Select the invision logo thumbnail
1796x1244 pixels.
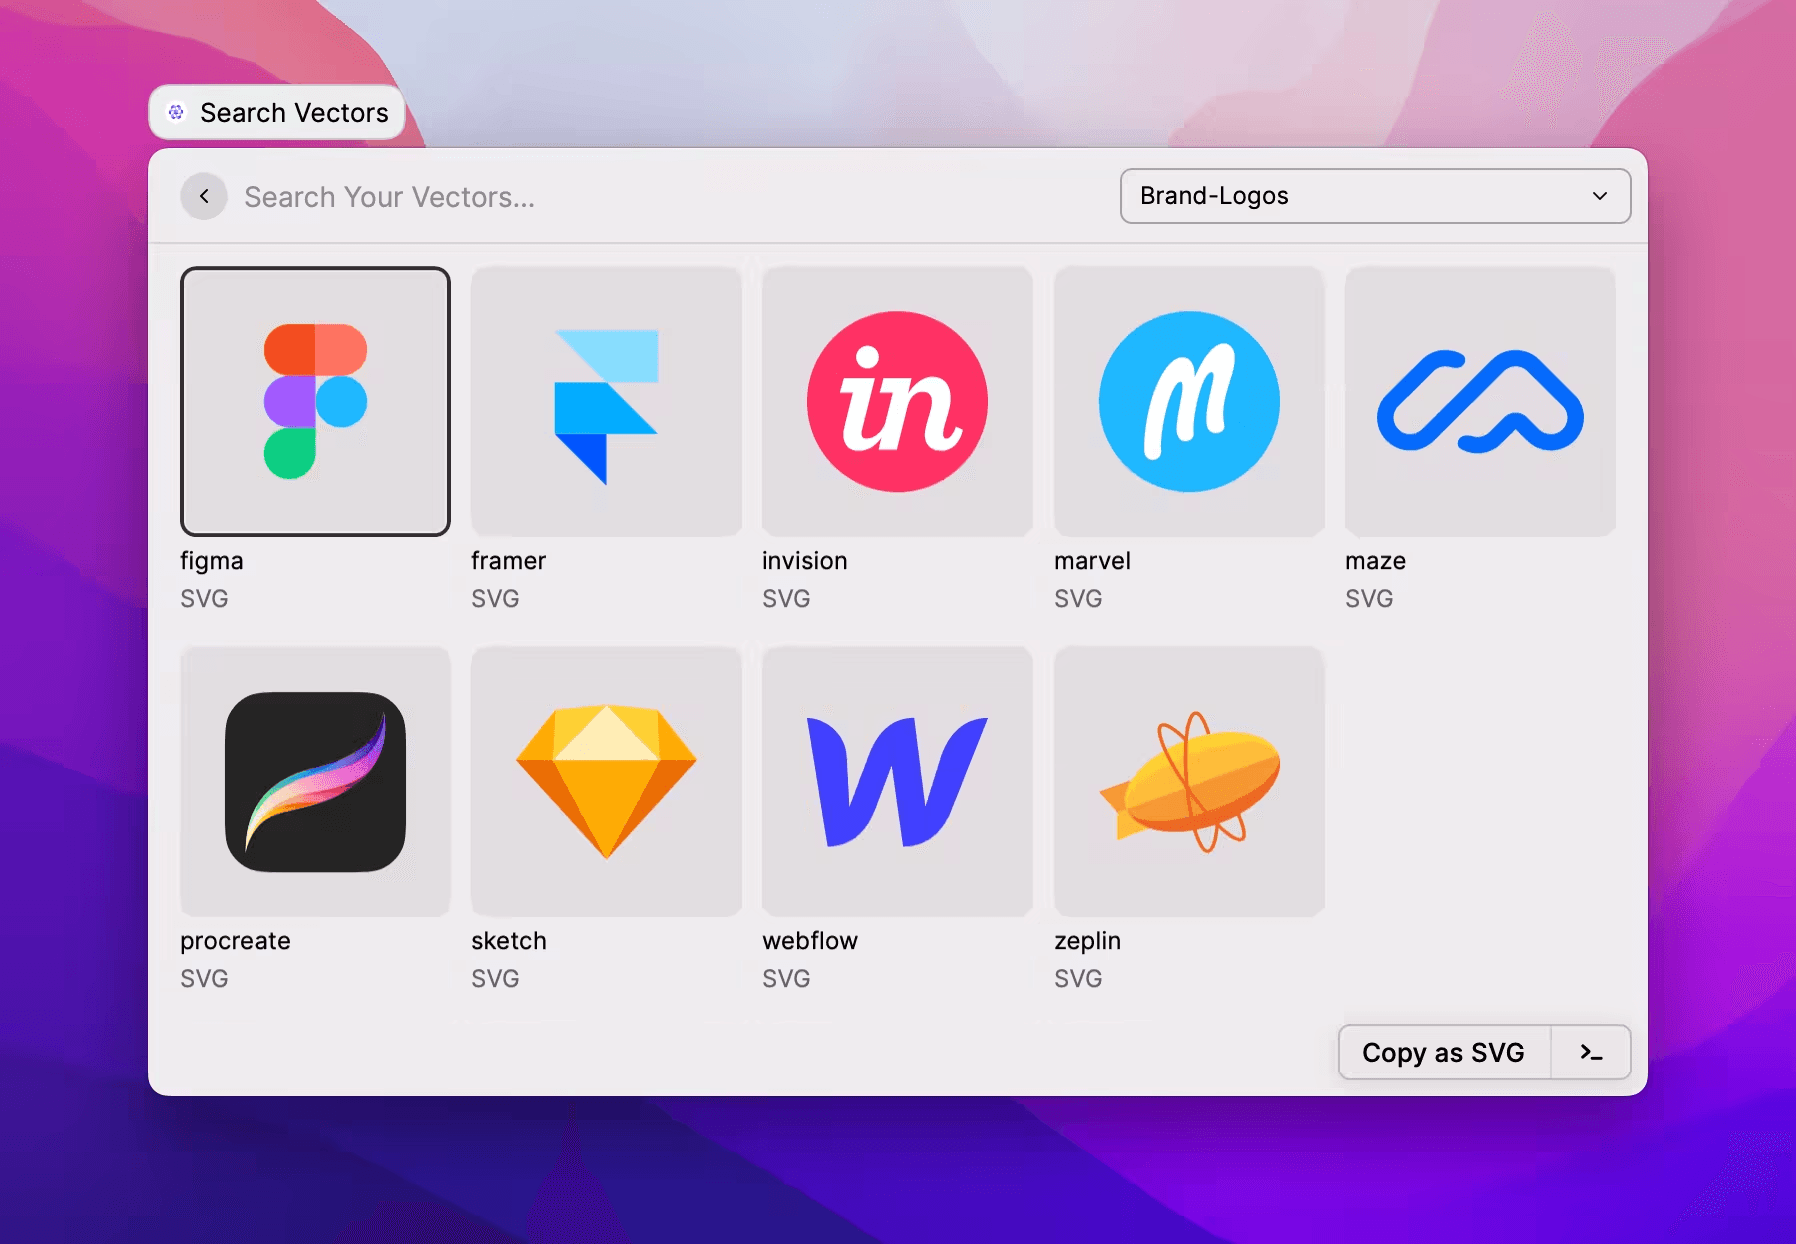click(x=897, y=401)
